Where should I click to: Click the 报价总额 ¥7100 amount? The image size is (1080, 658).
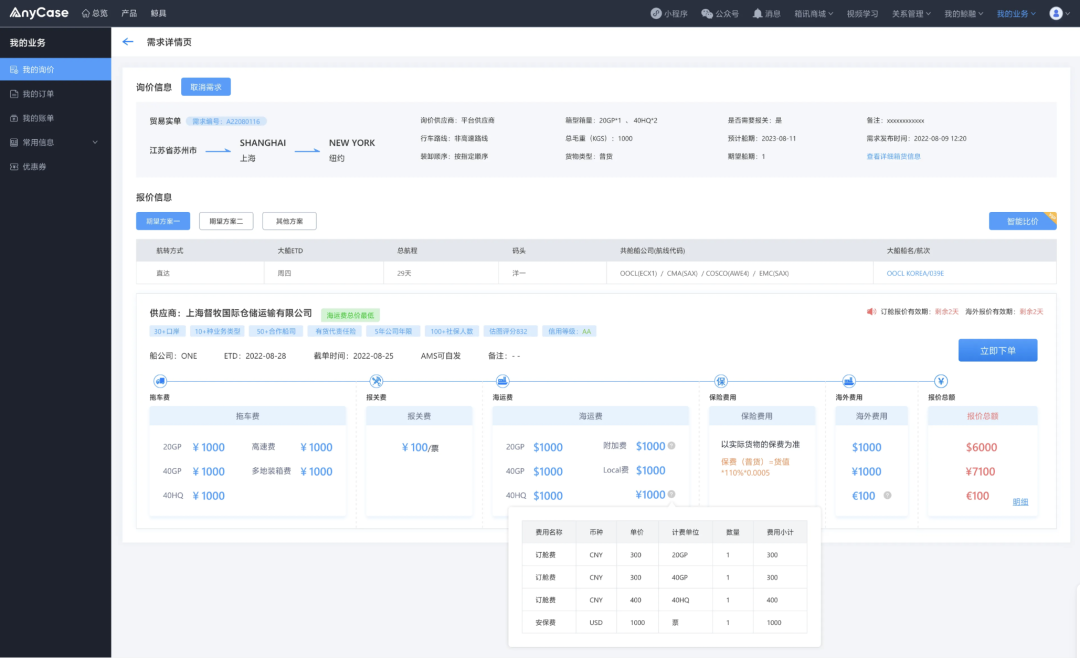coord(980,471)
